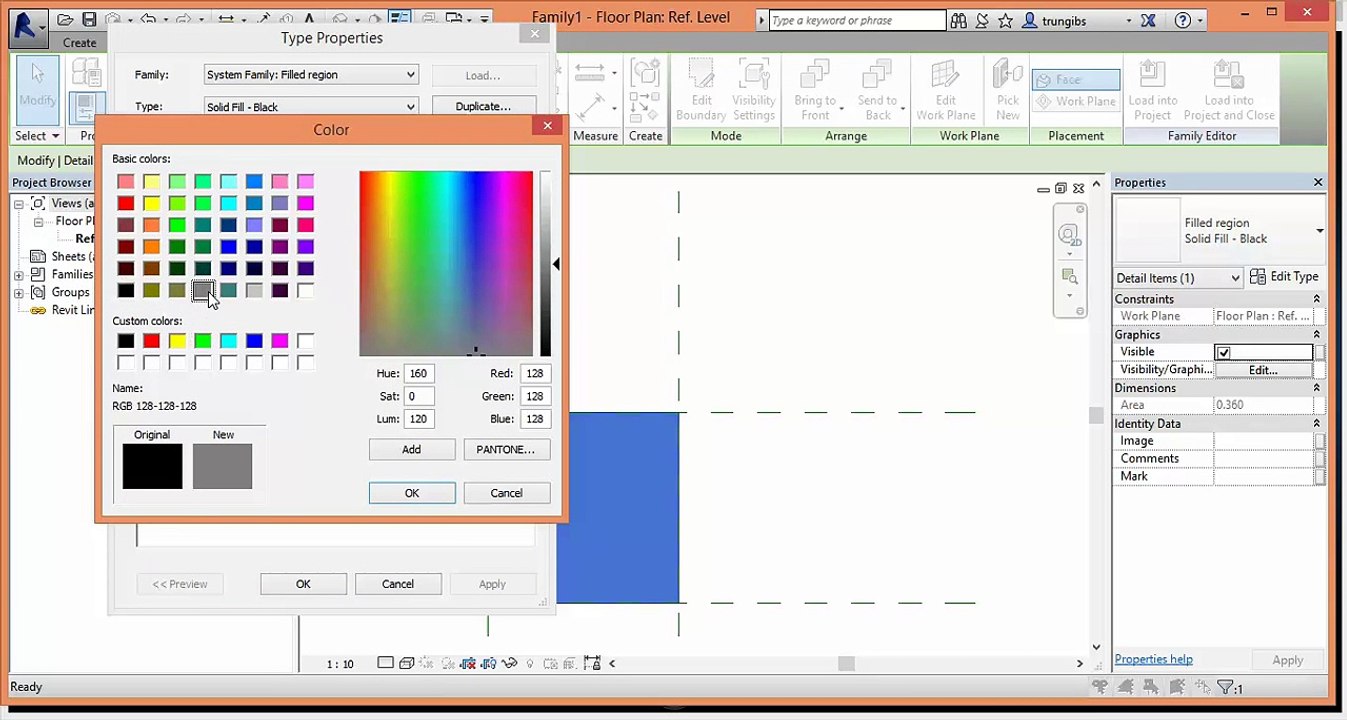Click Duplicate... in Type Properties
This screenshot has width=1347, height=720.
click(x=483, y=107)
